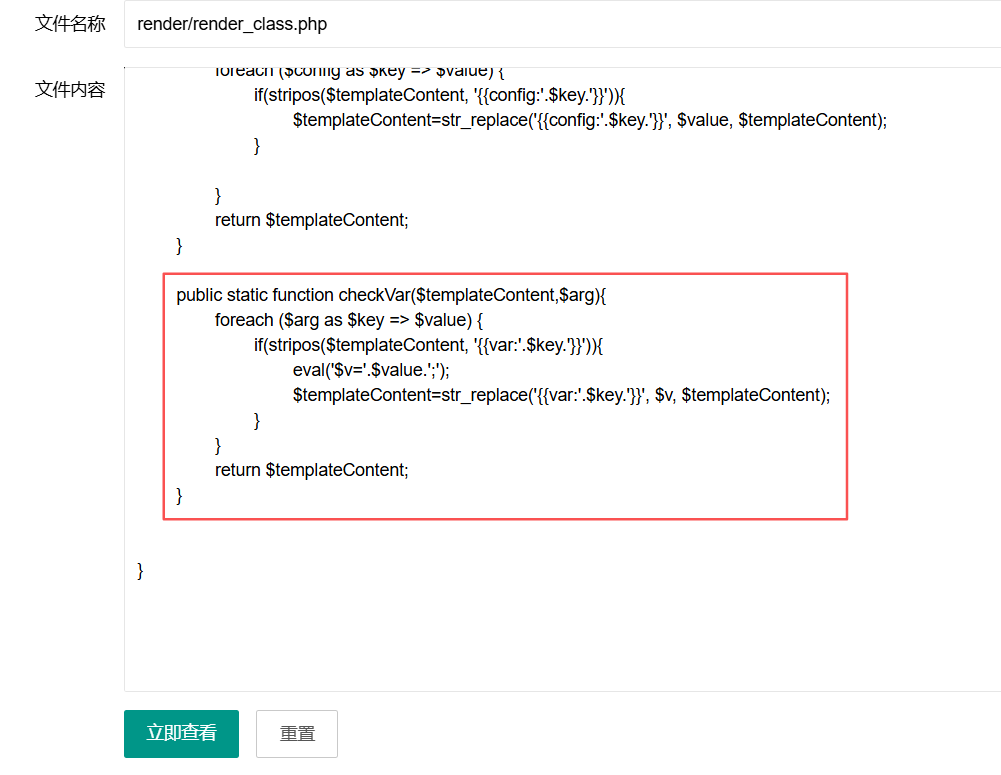Viewport: 1001px width, 775px height.
Task: Click the 立即查看 button
Action: click(181, 733)
